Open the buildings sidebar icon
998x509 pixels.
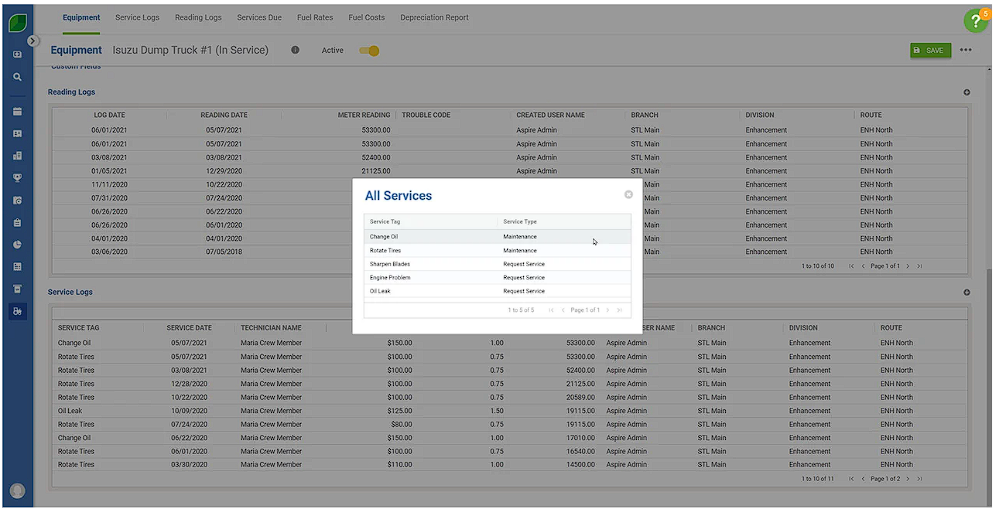[17, 156]
